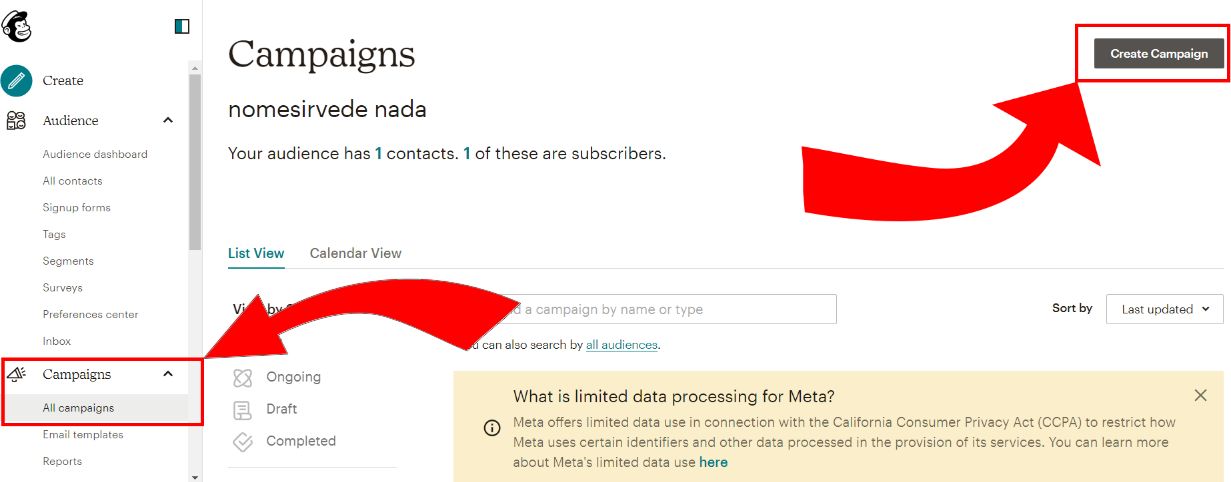
Task: Click the Create pencil icon
Action: (17, 80)
